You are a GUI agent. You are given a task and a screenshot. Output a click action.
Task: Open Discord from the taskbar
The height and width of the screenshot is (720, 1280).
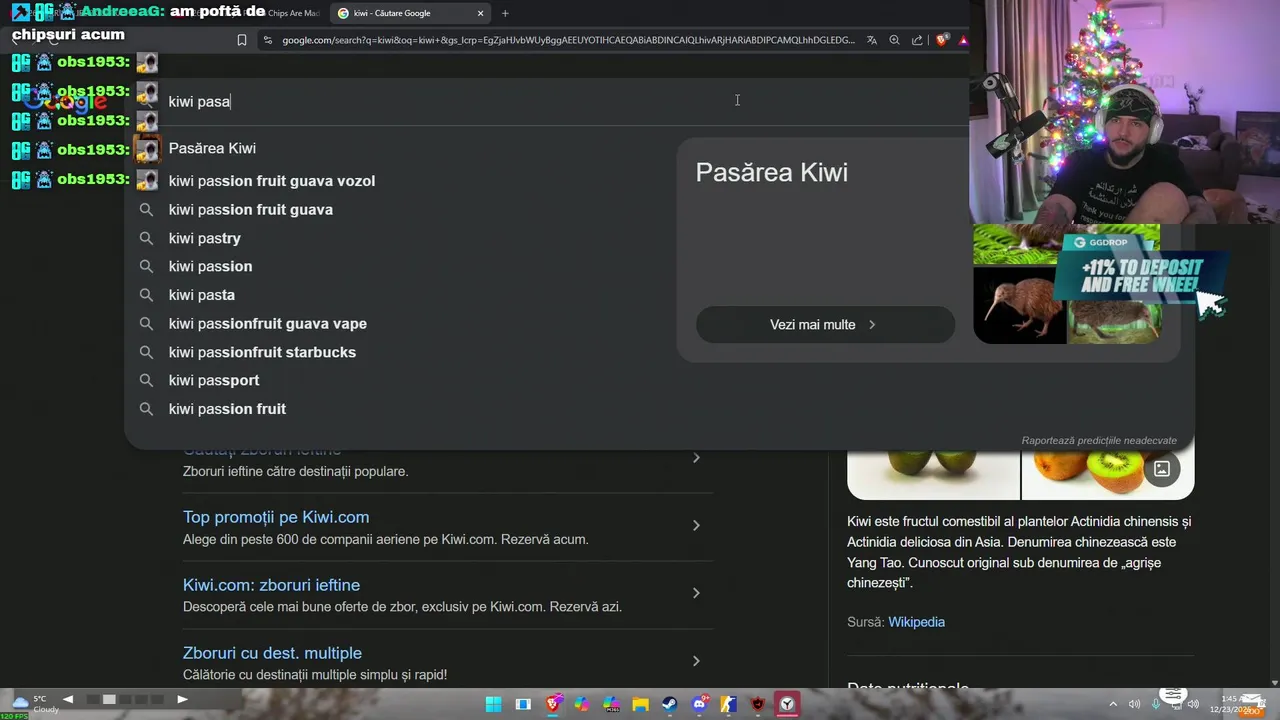700,704
